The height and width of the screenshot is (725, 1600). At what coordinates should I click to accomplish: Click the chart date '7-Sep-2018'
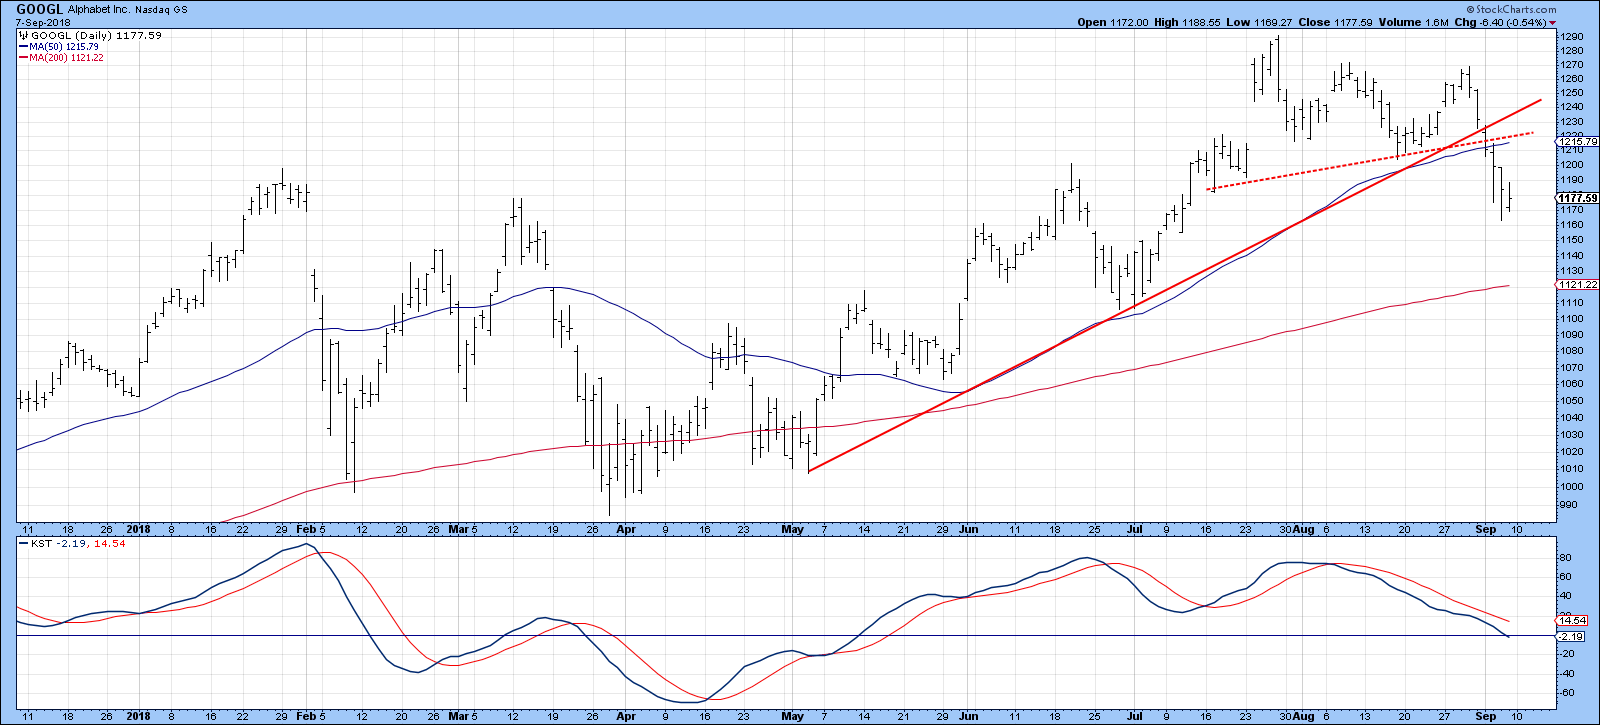41,22
